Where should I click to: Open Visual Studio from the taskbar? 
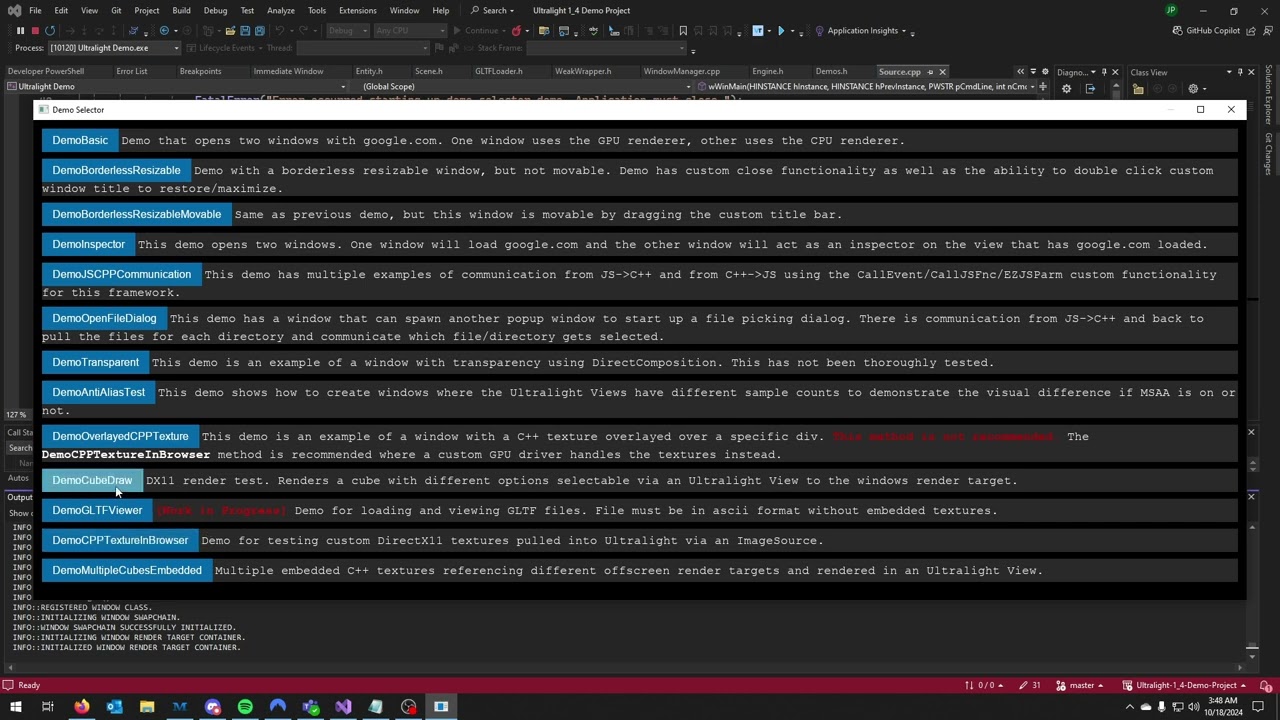point(343,707)
